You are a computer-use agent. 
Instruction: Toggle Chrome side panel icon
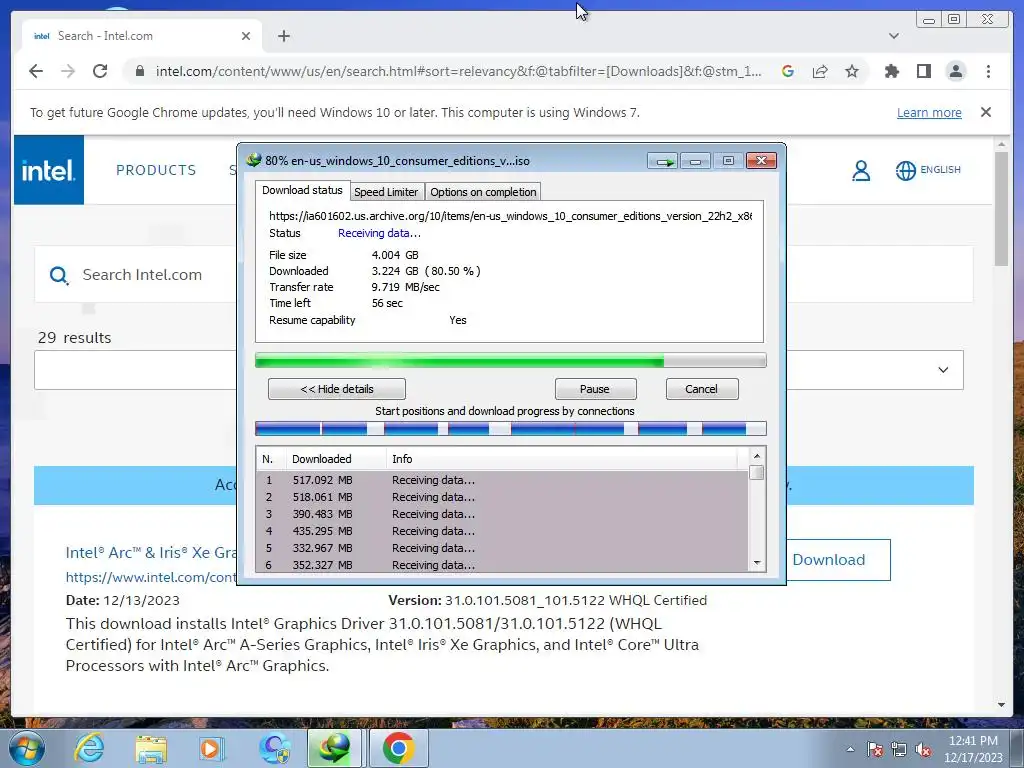coord(923,71)
